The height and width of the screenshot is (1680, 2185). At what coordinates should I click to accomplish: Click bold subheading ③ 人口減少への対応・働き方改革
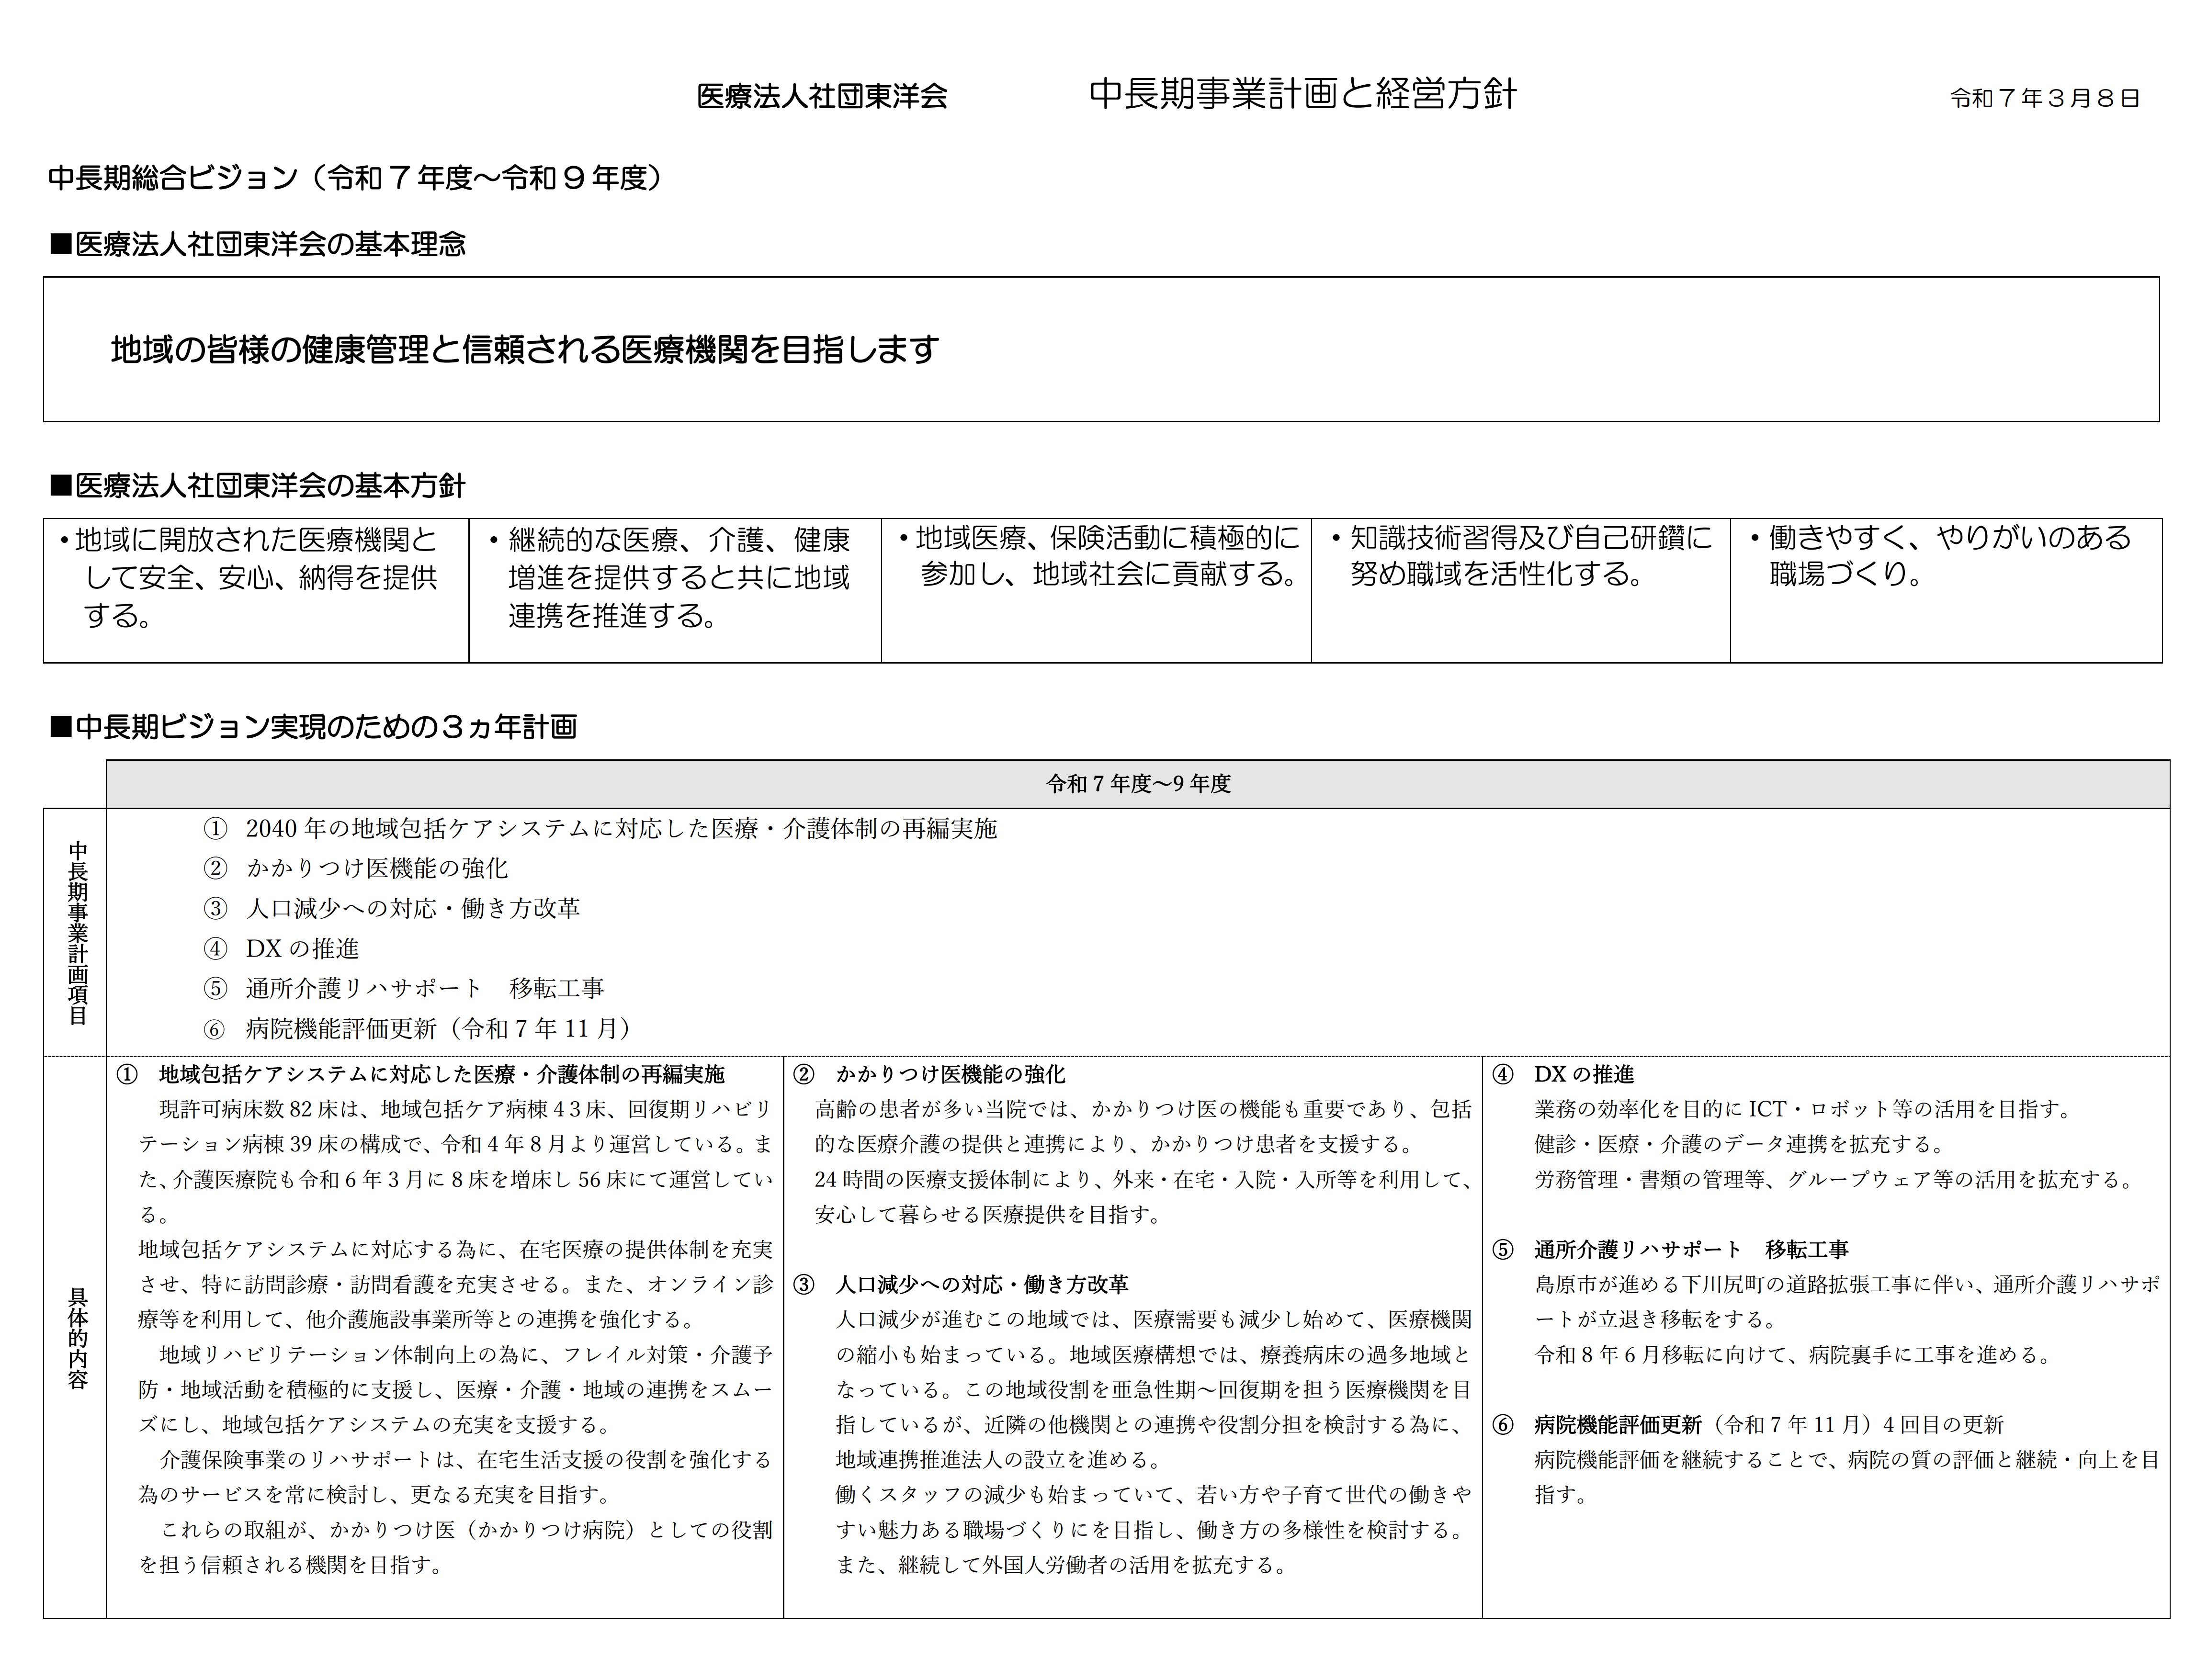pyautogui.click(x=962, y=1284)
